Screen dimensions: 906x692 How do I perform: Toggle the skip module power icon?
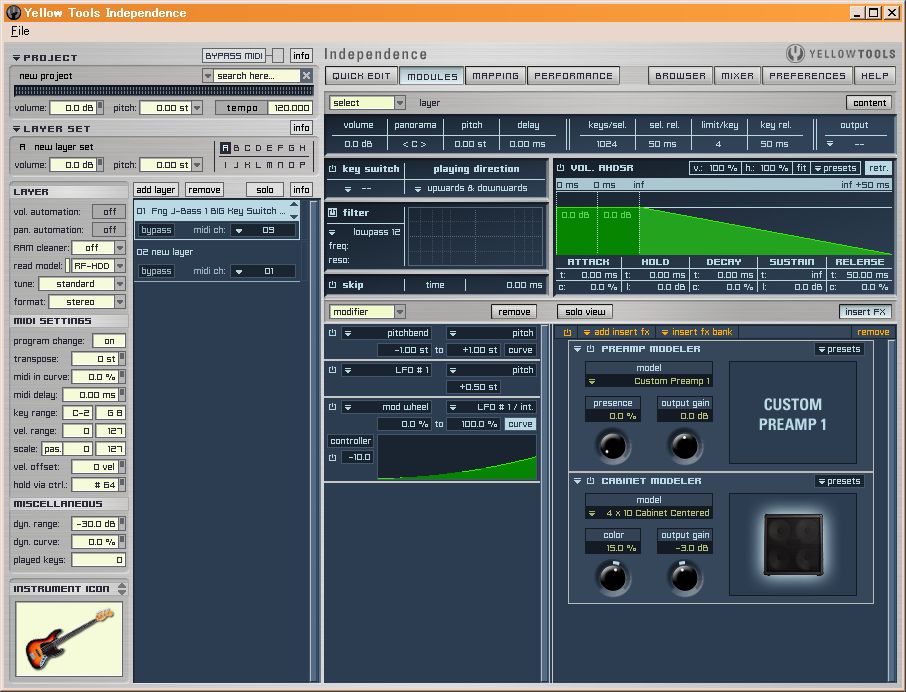pos(332,285)
